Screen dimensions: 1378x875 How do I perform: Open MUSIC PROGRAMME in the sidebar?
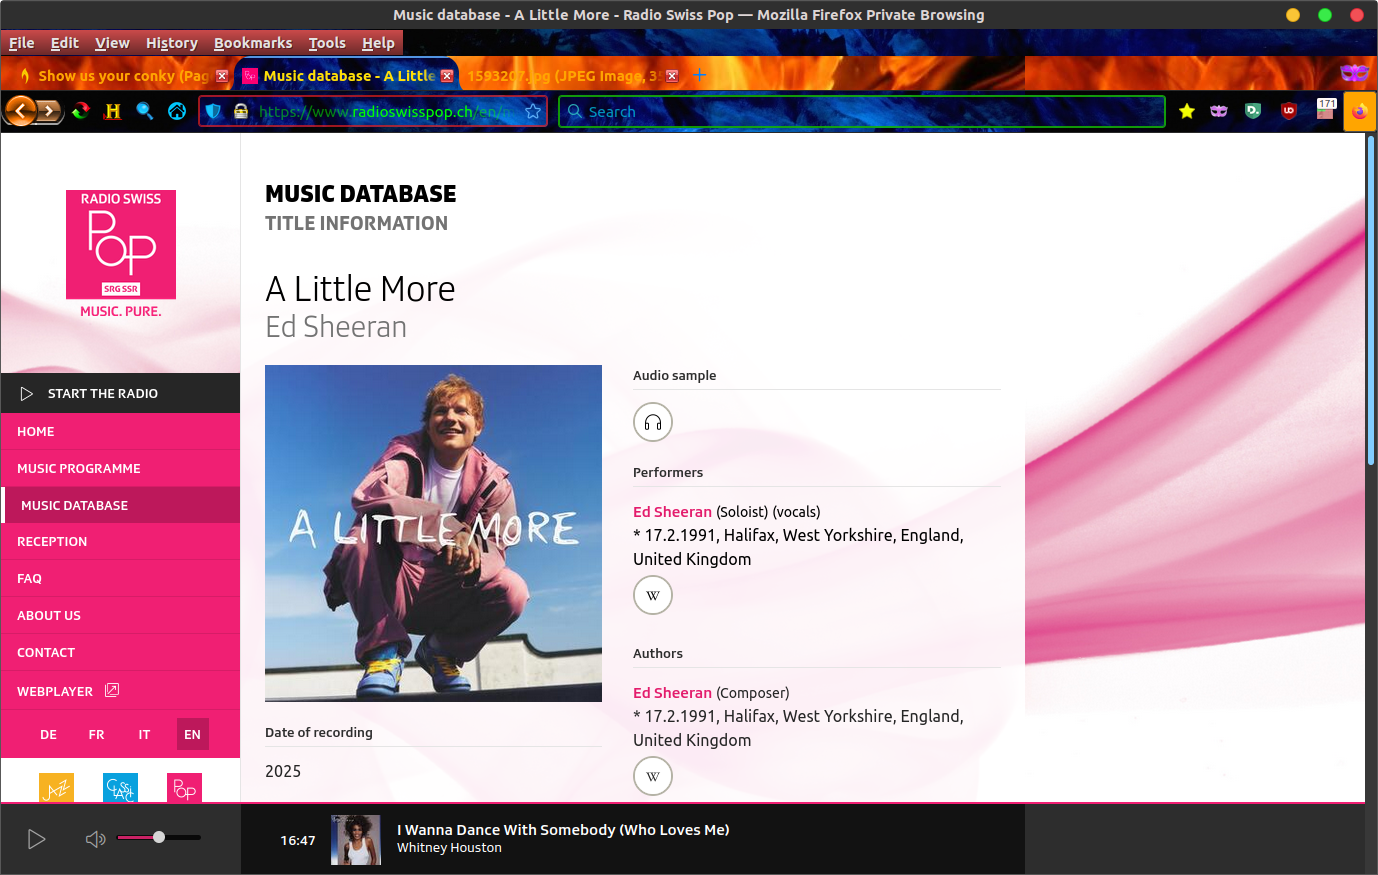(120, 468)
